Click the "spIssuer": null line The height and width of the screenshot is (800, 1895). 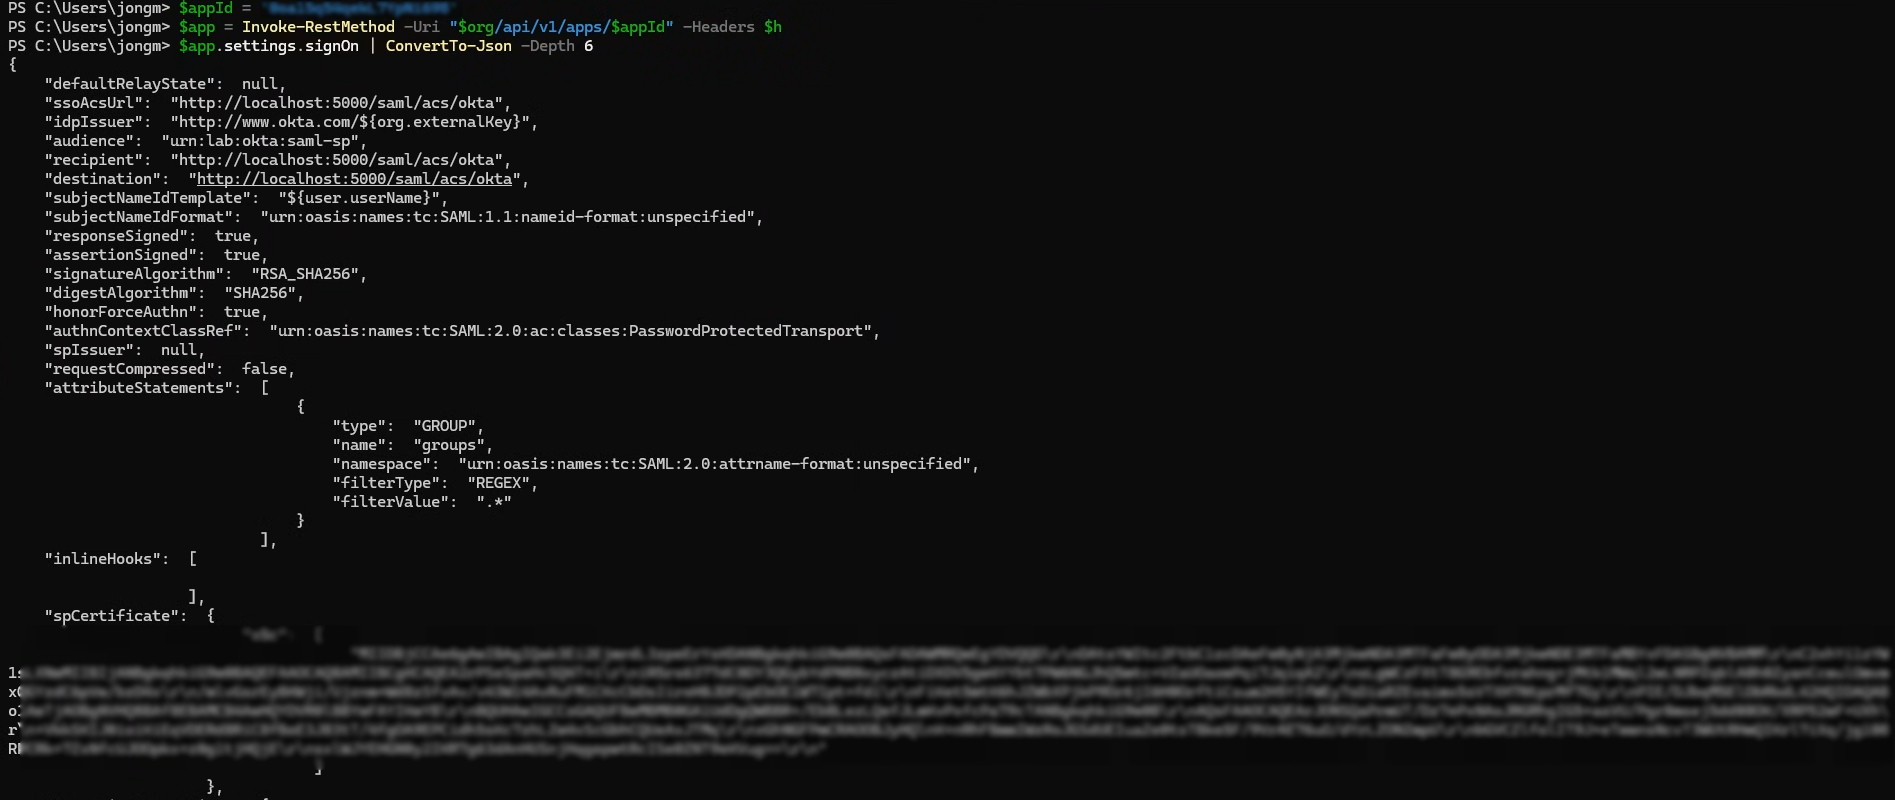point(125,350)
